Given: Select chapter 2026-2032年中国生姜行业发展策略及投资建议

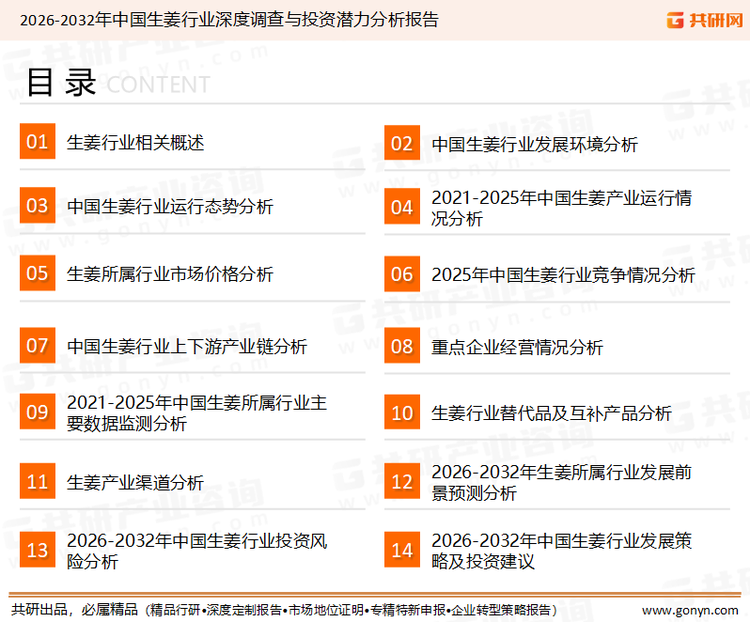Looking at the screenshot, I should tap(562, 551).
